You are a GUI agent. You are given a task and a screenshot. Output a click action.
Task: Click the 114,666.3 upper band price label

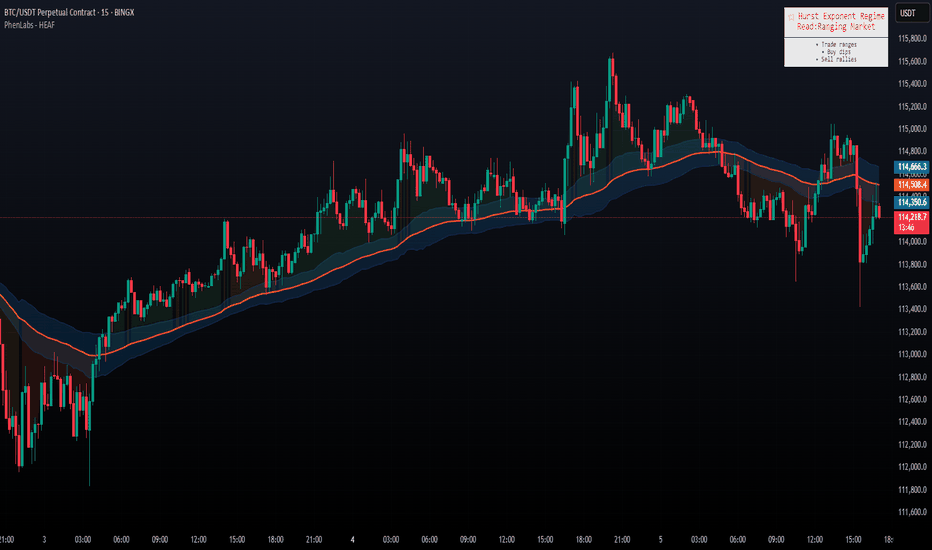912,167
